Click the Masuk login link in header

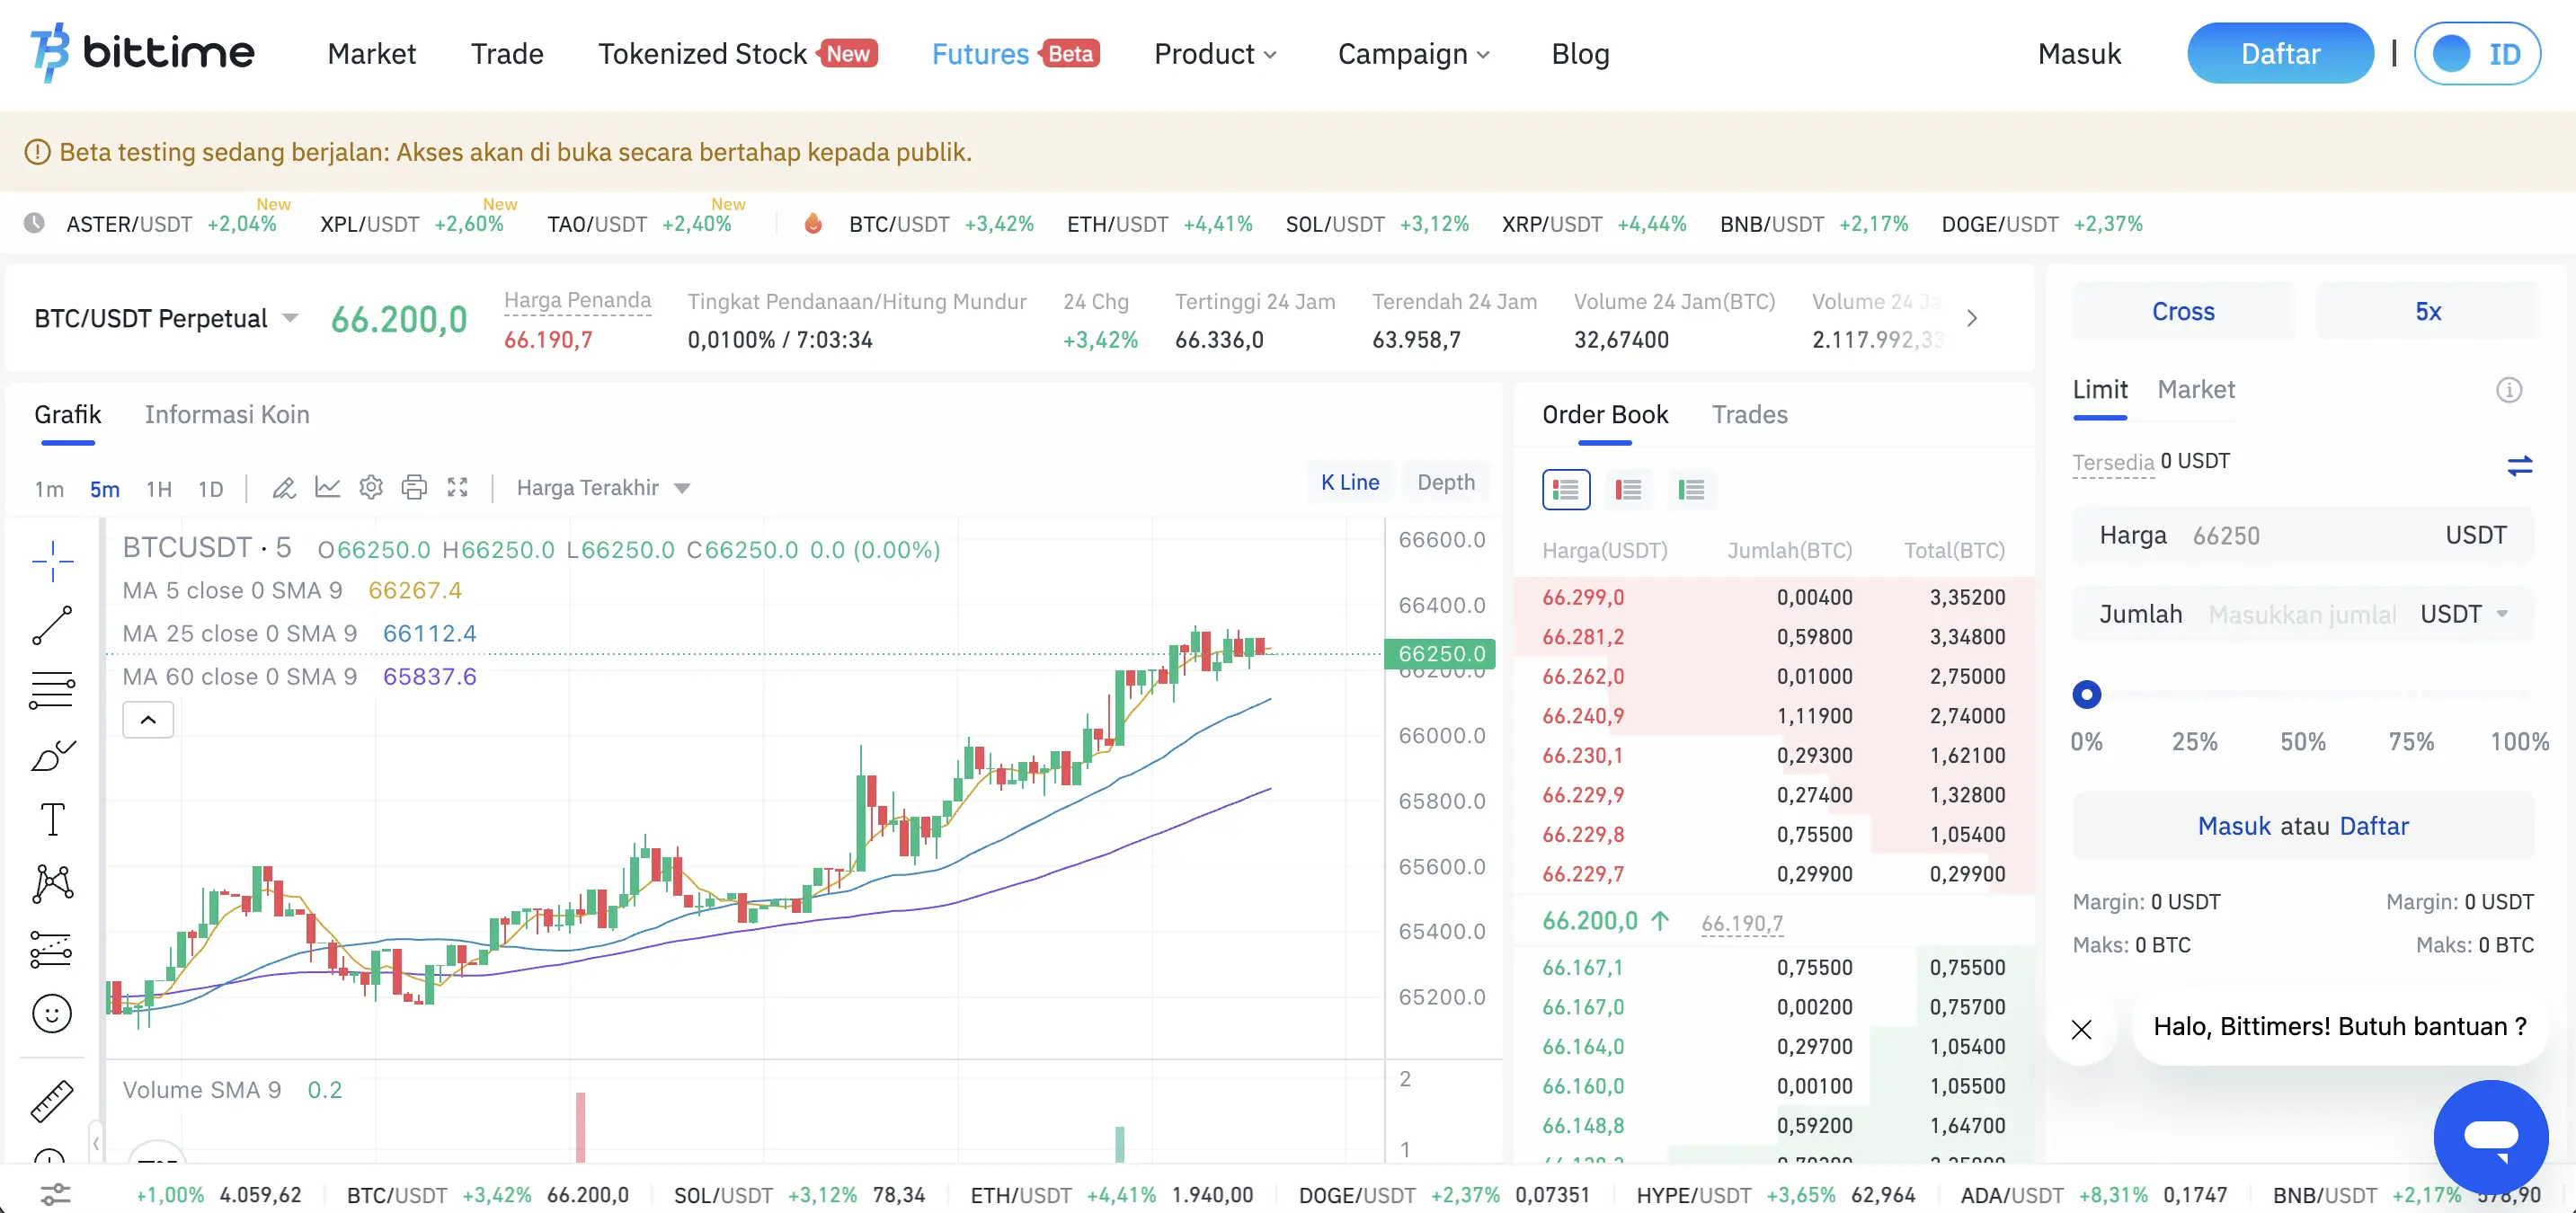click(2079, 53)
